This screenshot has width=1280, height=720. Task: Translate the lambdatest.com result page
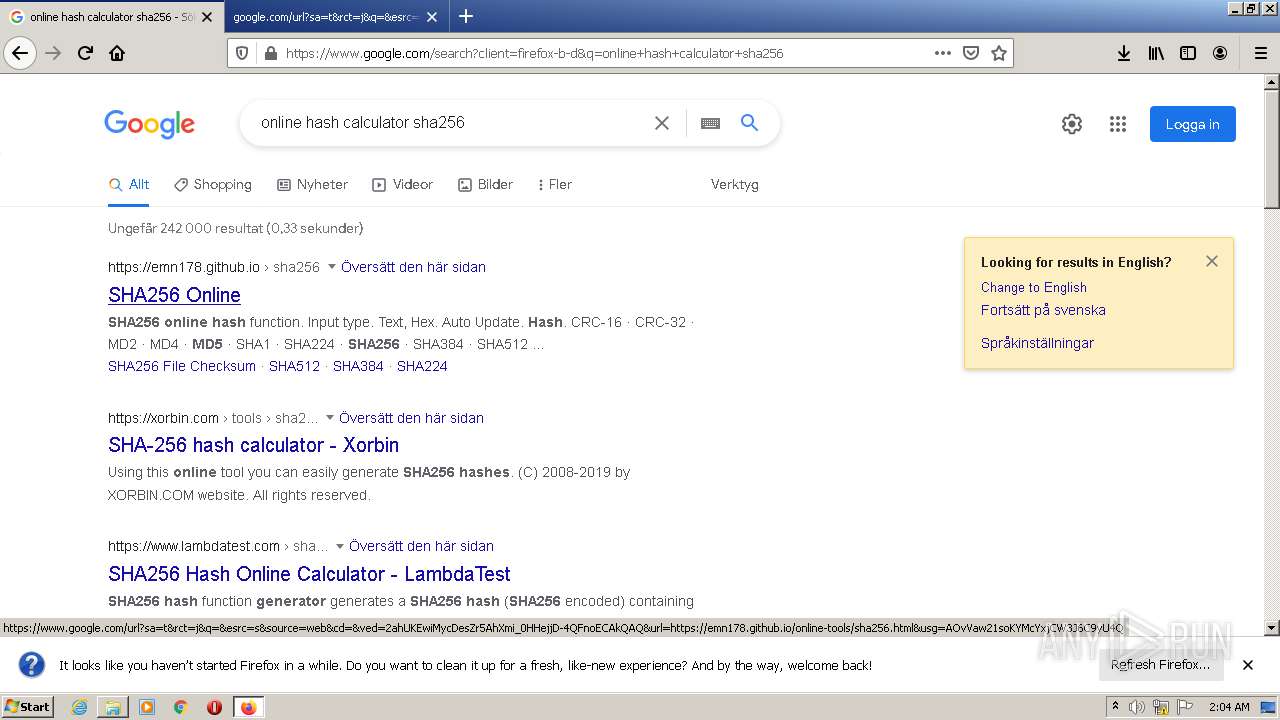[x=421, y=546]
